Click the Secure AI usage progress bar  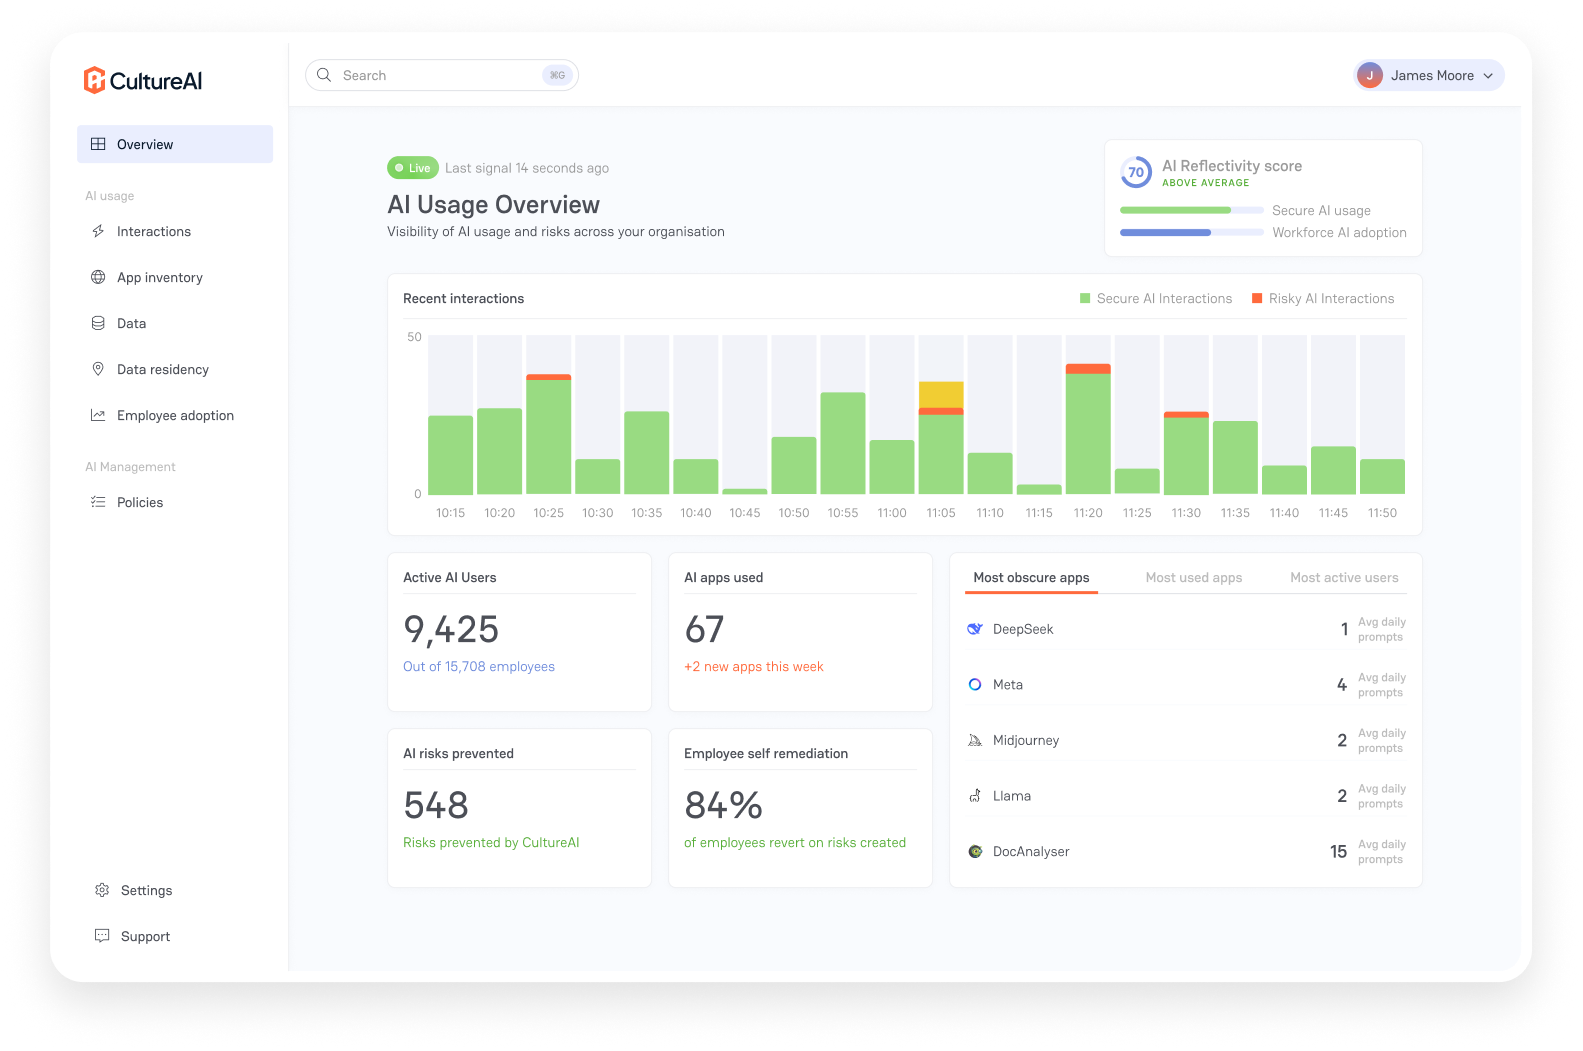(x=1192, y=210)
